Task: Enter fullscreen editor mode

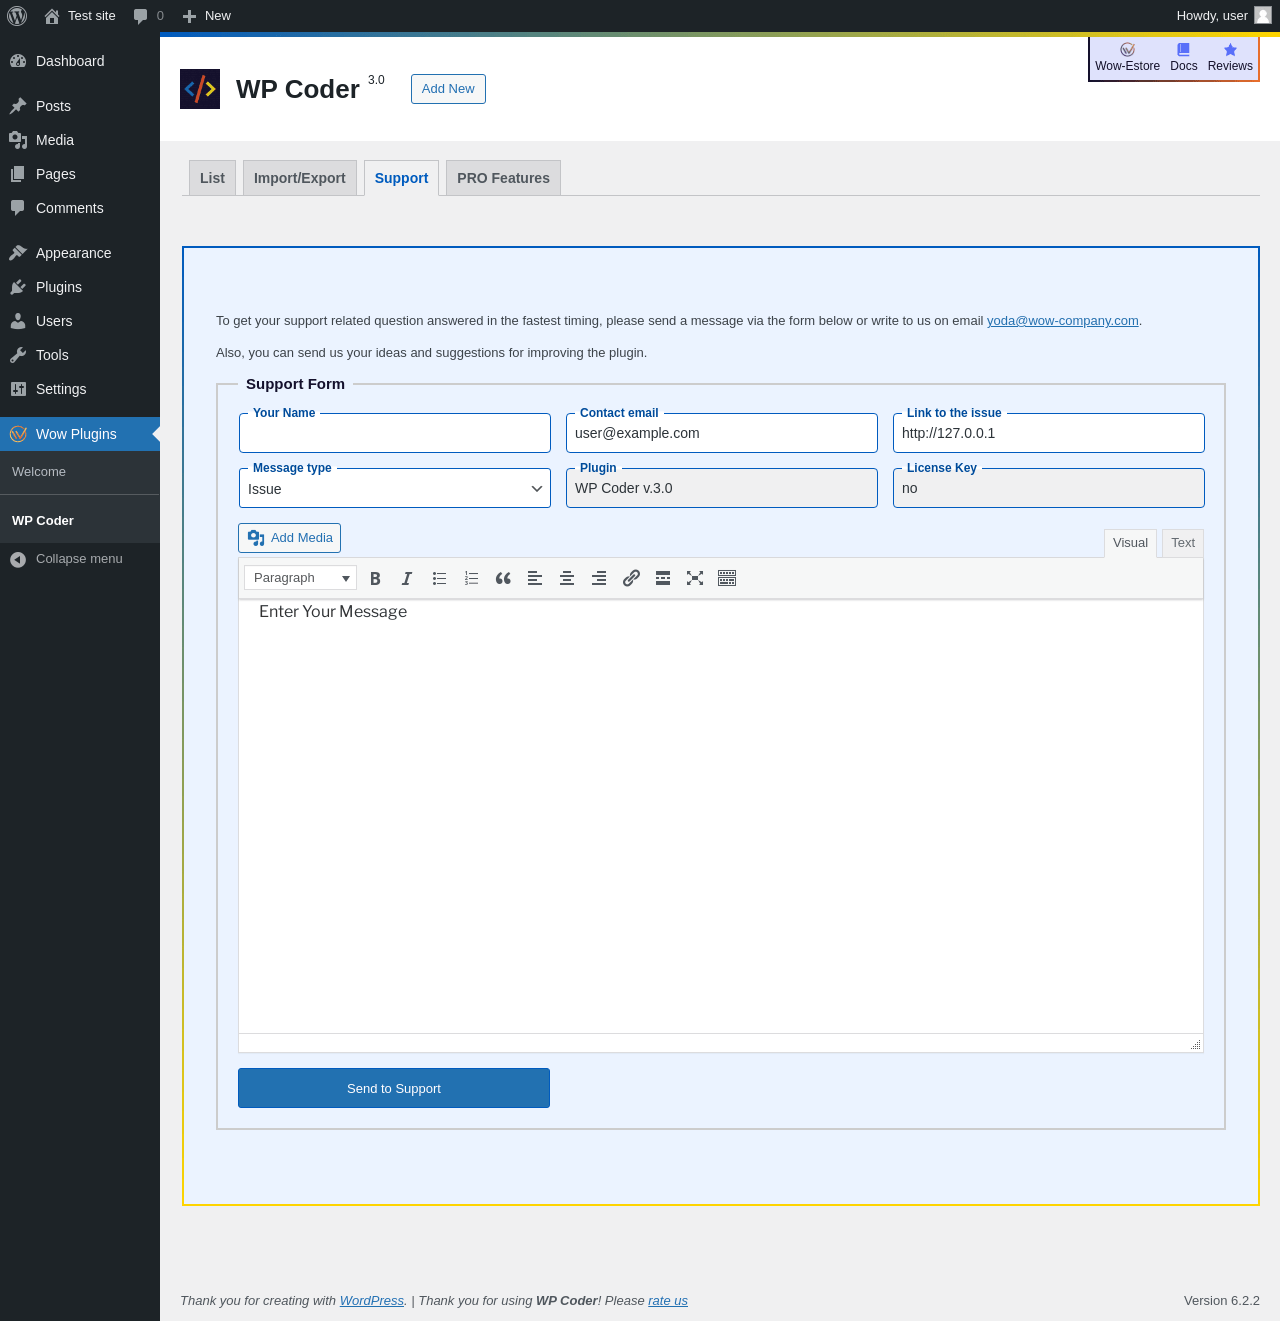Action: (695, 578)
